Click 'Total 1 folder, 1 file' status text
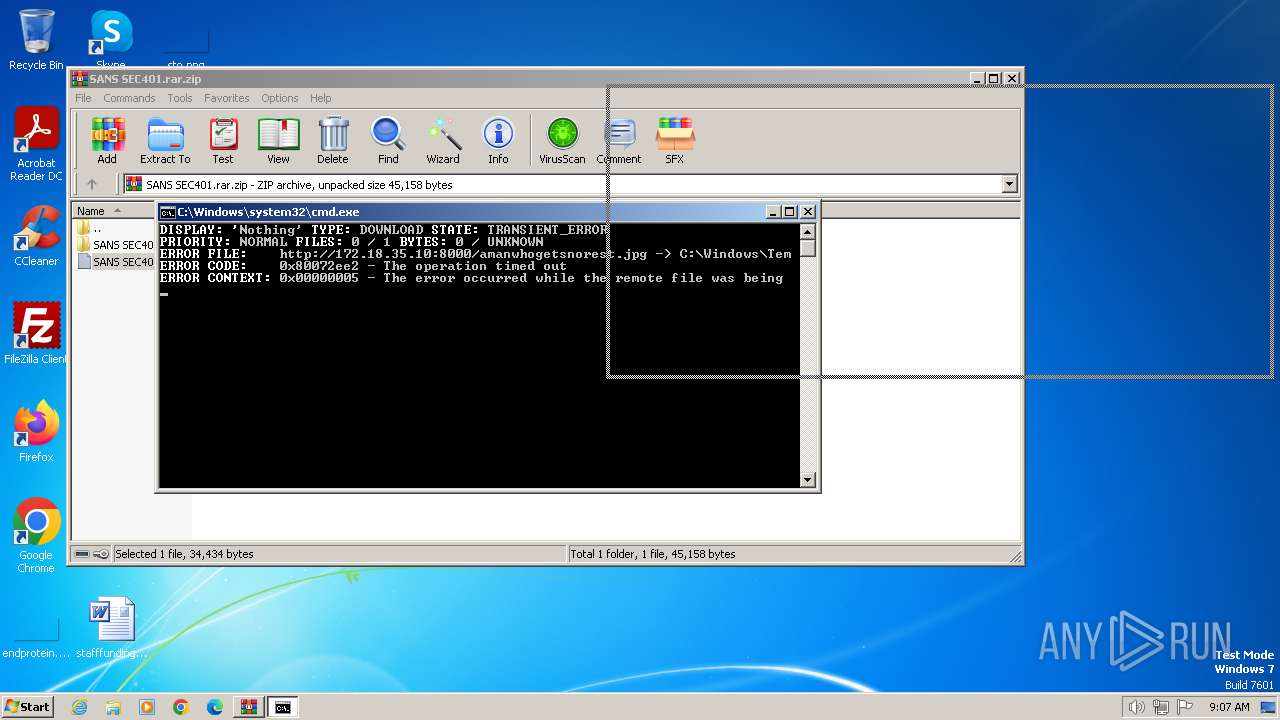The image size is (1280, 720). coord(653,554)
